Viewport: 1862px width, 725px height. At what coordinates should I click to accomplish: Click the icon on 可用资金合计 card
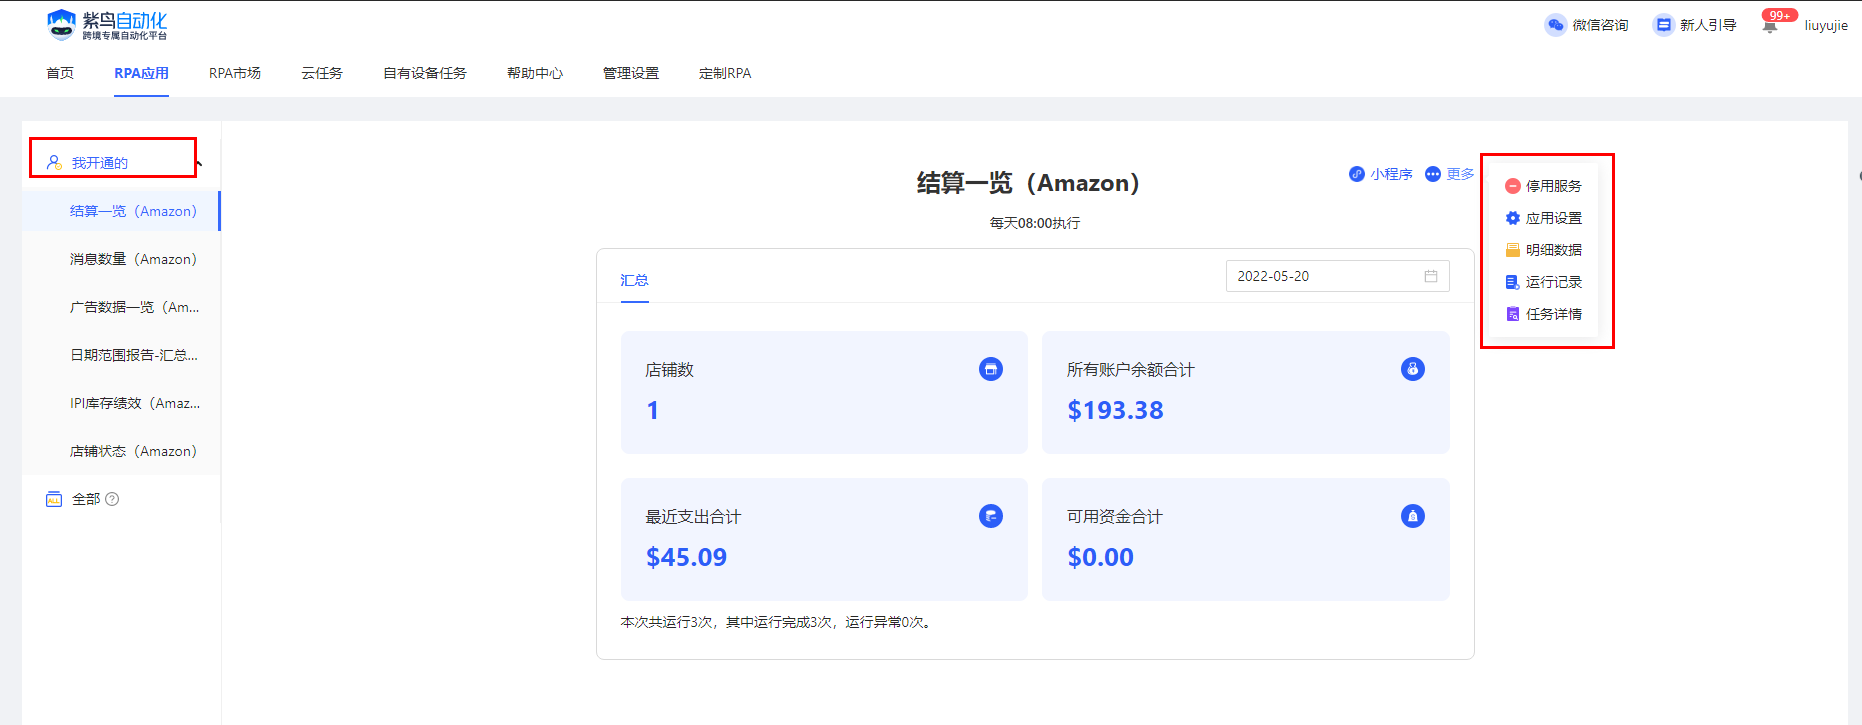tap(1413, 516)
